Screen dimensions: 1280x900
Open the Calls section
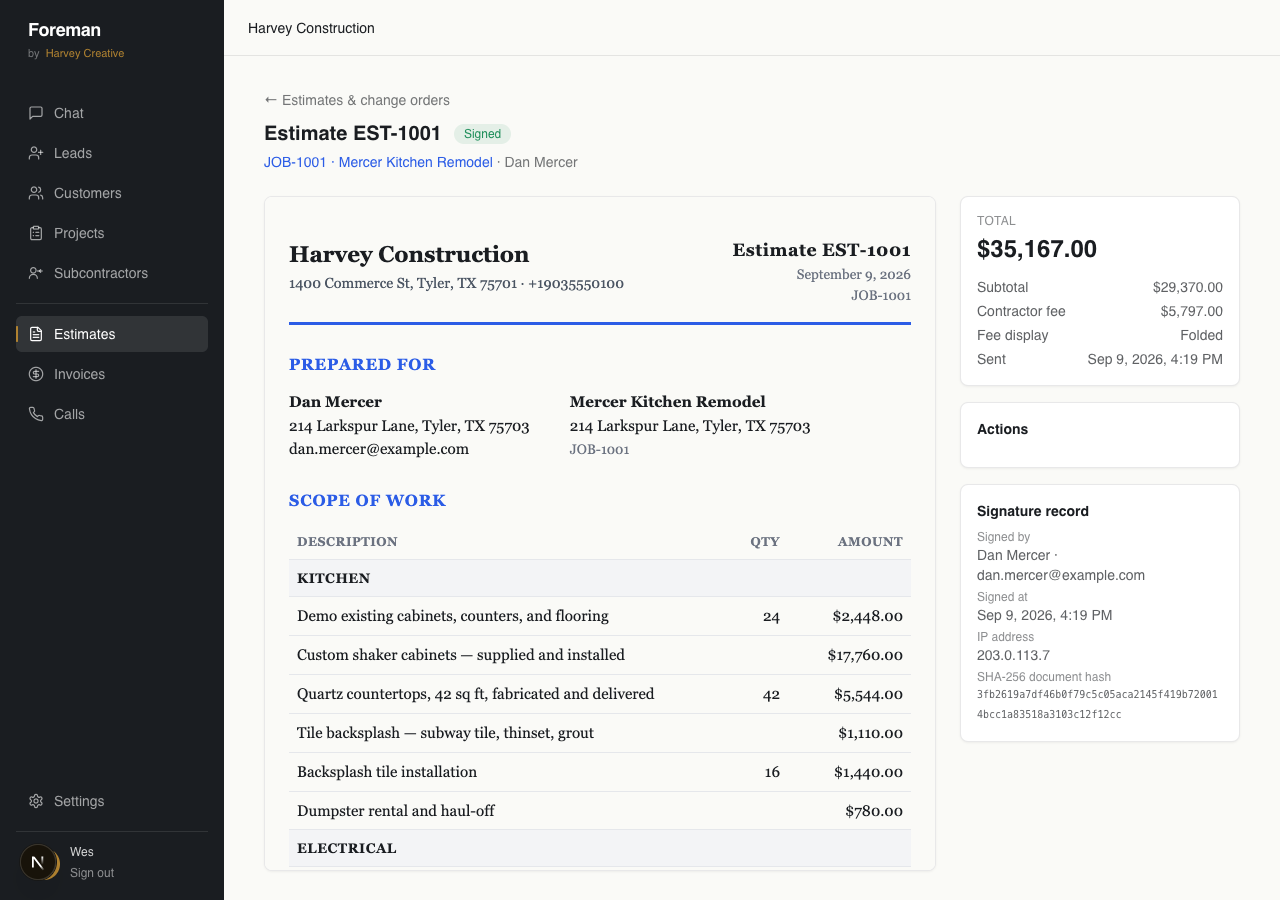[112, 414]
